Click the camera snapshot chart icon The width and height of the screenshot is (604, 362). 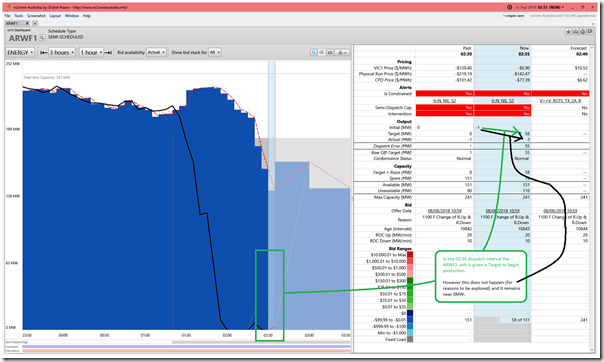(x=330, y=52)
